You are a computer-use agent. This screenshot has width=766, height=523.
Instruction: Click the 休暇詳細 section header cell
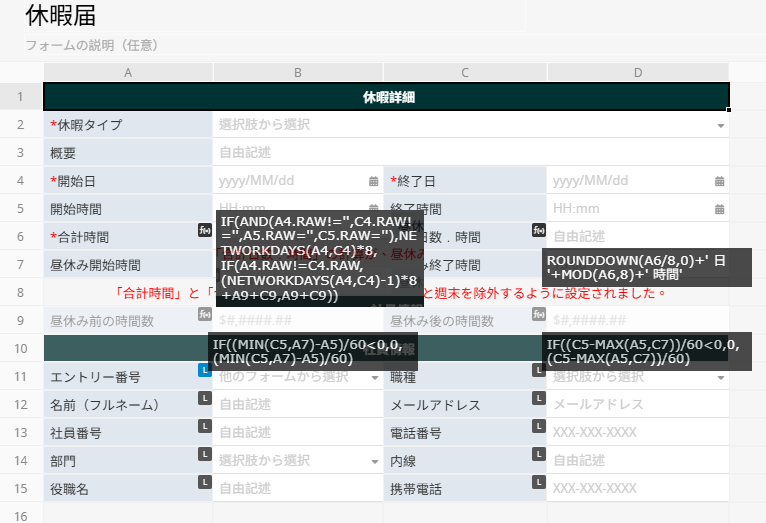387,97
